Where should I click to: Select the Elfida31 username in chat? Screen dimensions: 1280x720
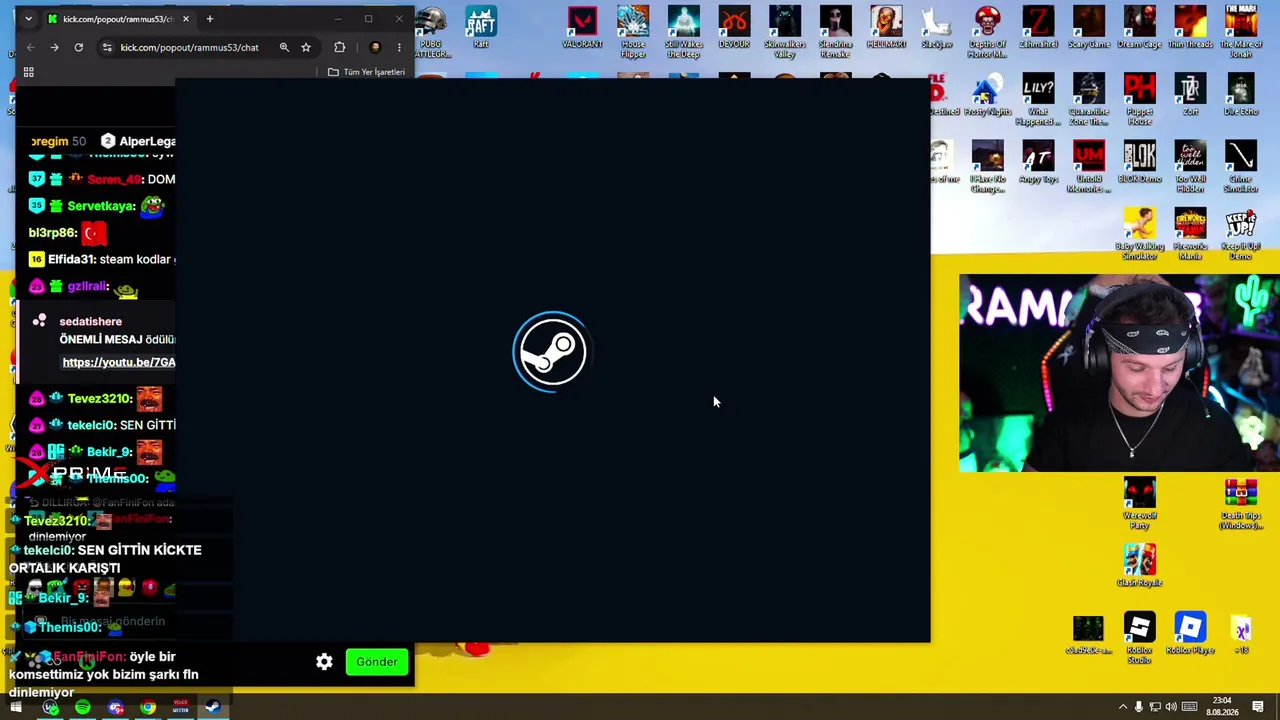(71, 259)
